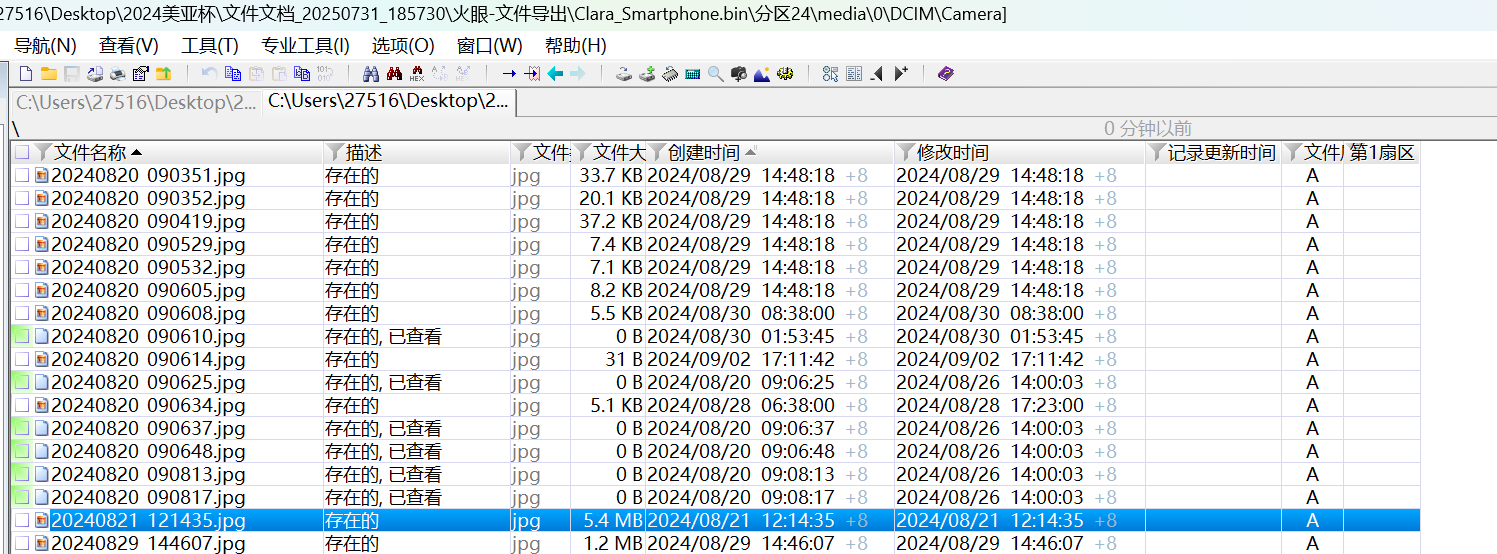Click the two-column list layout icon
The width and height of the screenshot is (1497, 554).
coord(853,74)
